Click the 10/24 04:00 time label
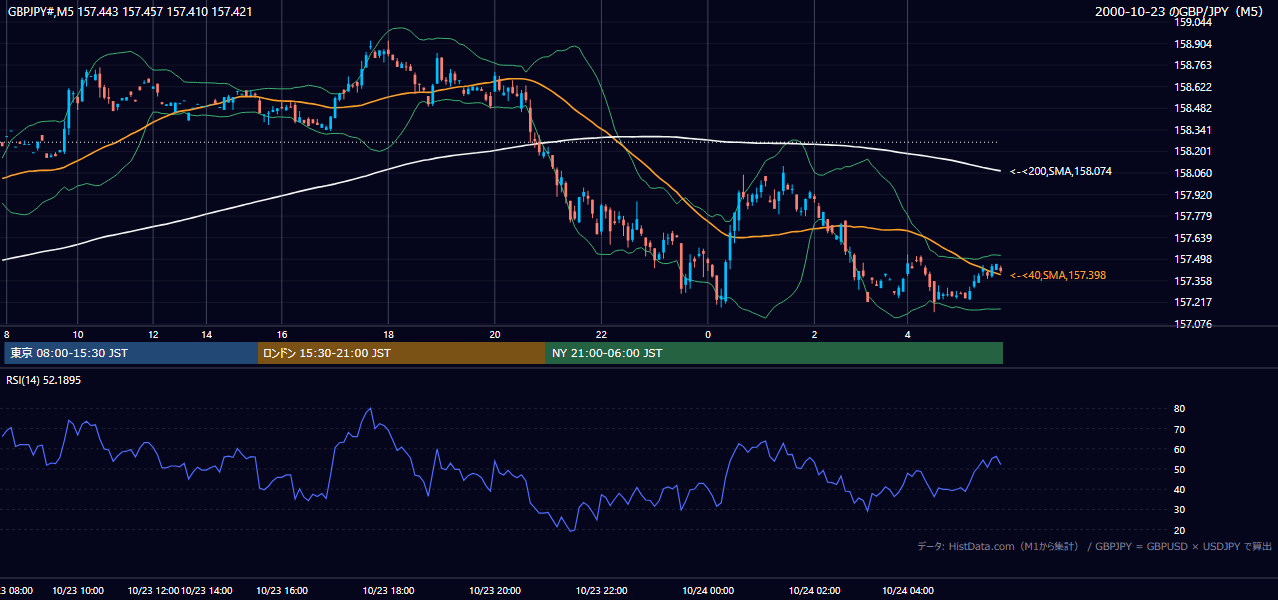Image resolution: width=1278 pixels, height=600 pixels. (908, 591)
